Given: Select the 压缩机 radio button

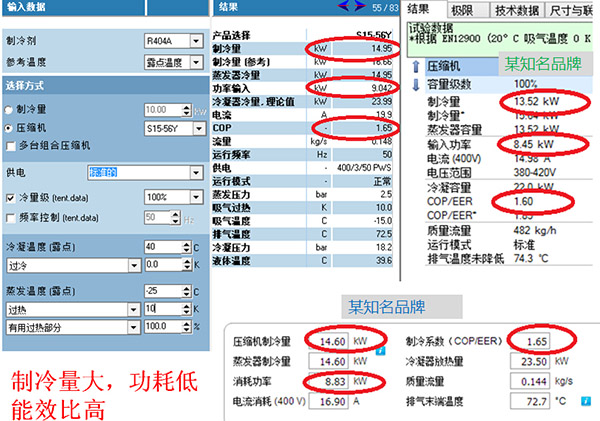Looking at the screenshot, I should 10,128.
